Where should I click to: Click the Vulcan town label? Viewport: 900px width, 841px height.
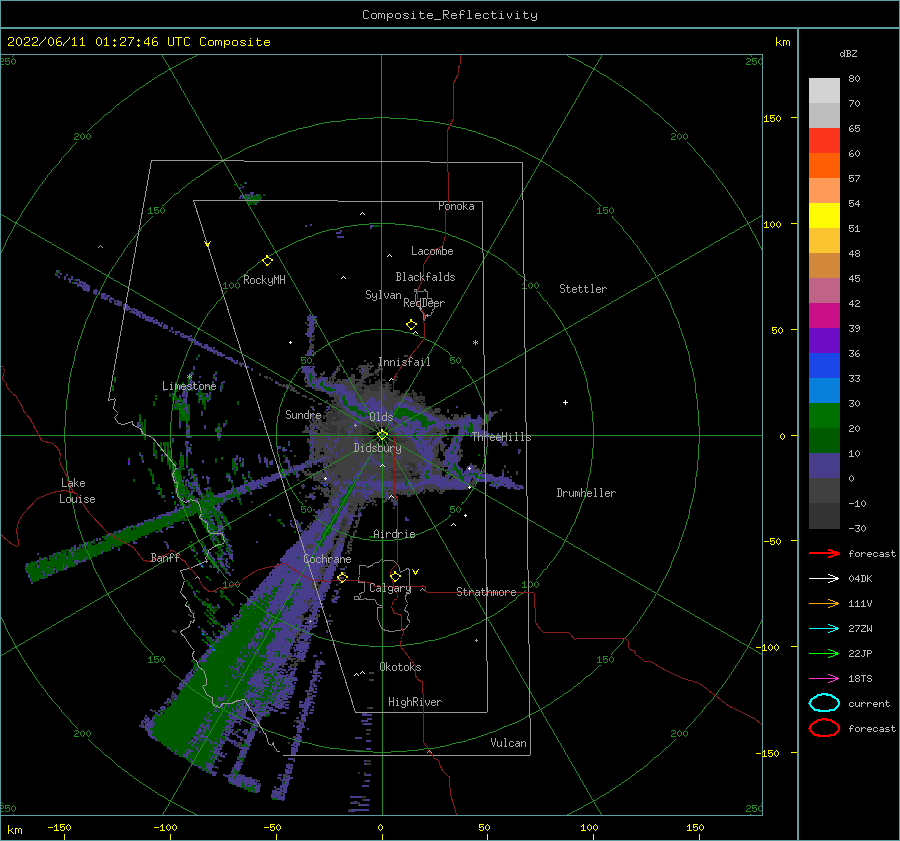(508, 743)
